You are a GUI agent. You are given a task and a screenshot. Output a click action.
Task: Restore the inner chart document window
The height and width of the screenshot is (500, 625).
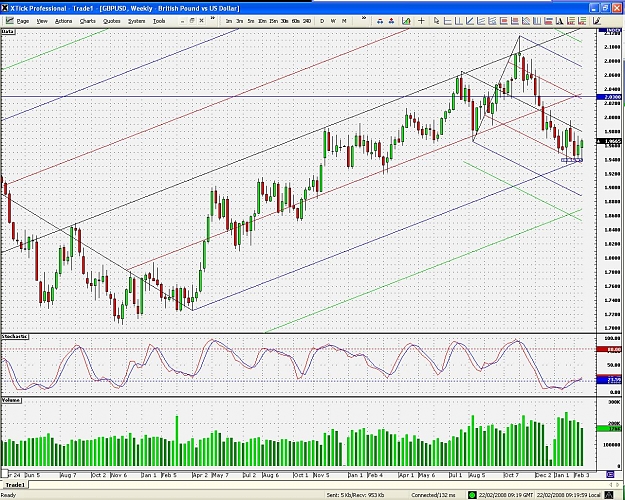[x=192, y=21]
